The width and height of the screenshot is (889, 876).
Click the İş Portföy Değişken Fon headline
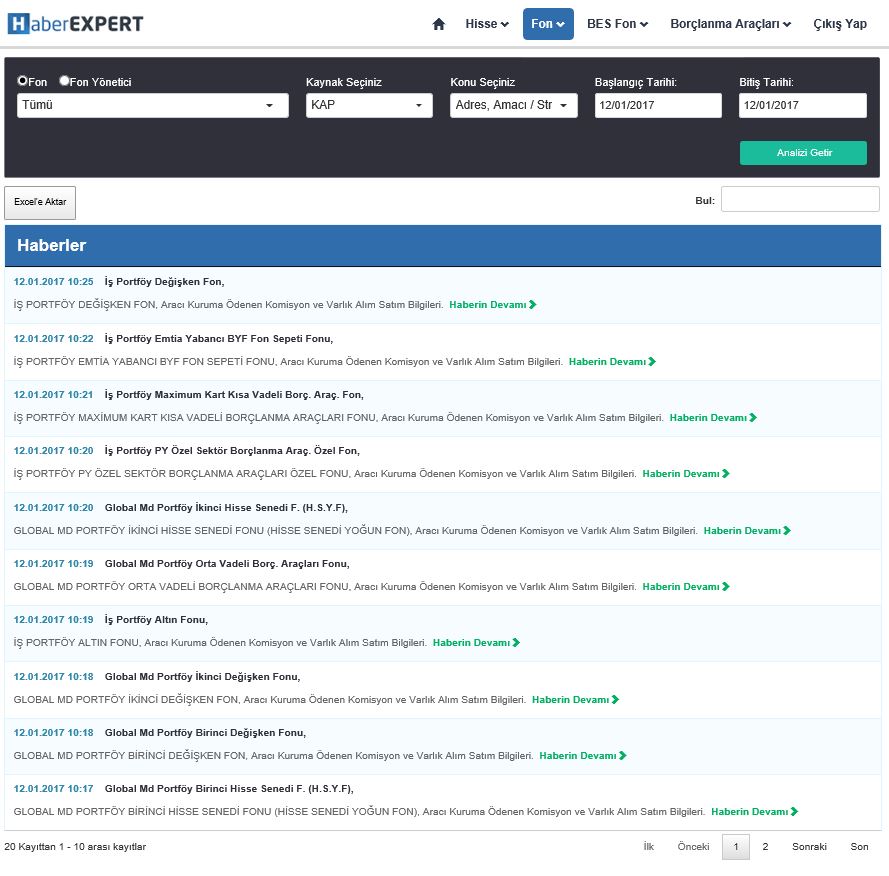point(164,282)
